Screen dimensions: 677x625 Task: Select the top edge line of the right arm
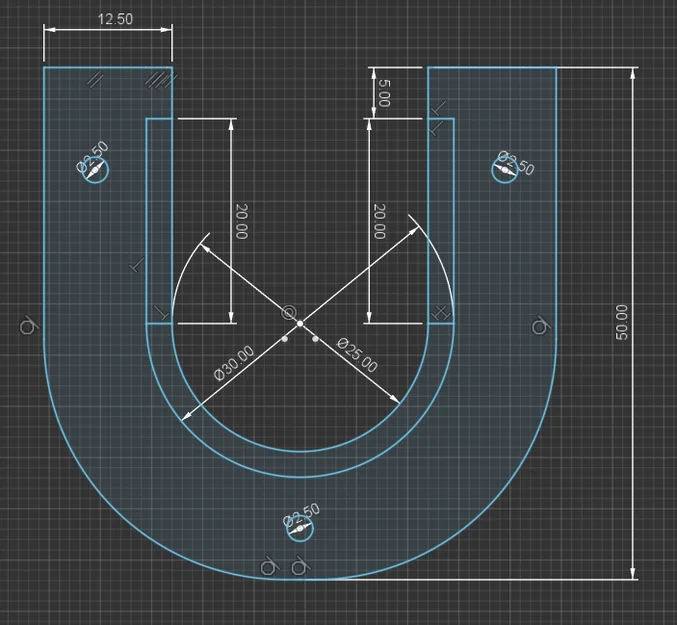(492, 67)
